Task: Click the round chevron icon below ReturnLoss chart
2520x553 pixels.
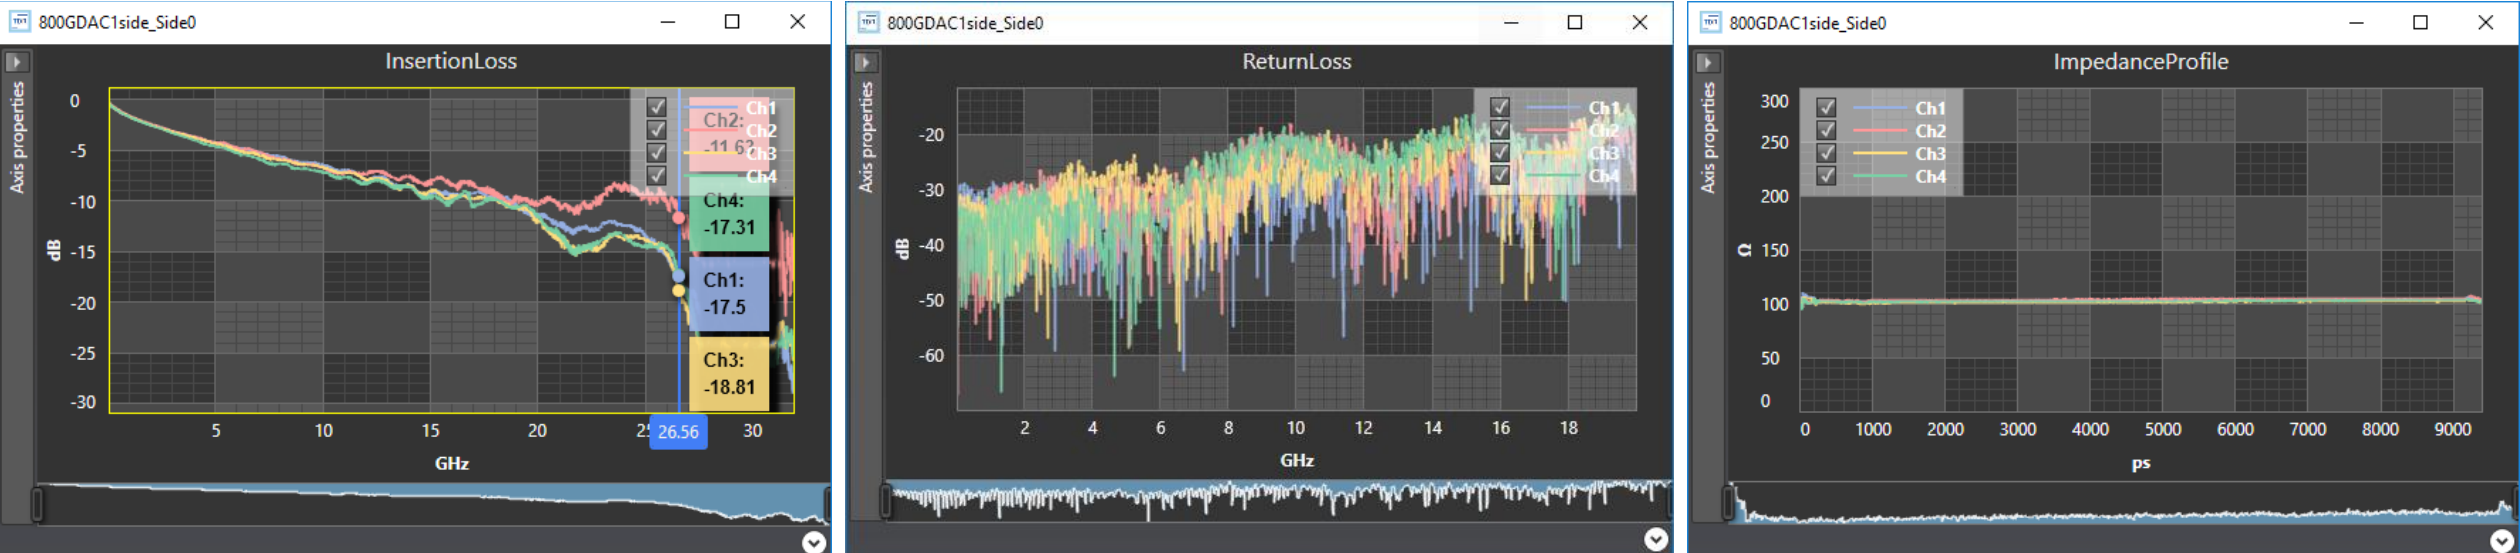Action: 1656,540
